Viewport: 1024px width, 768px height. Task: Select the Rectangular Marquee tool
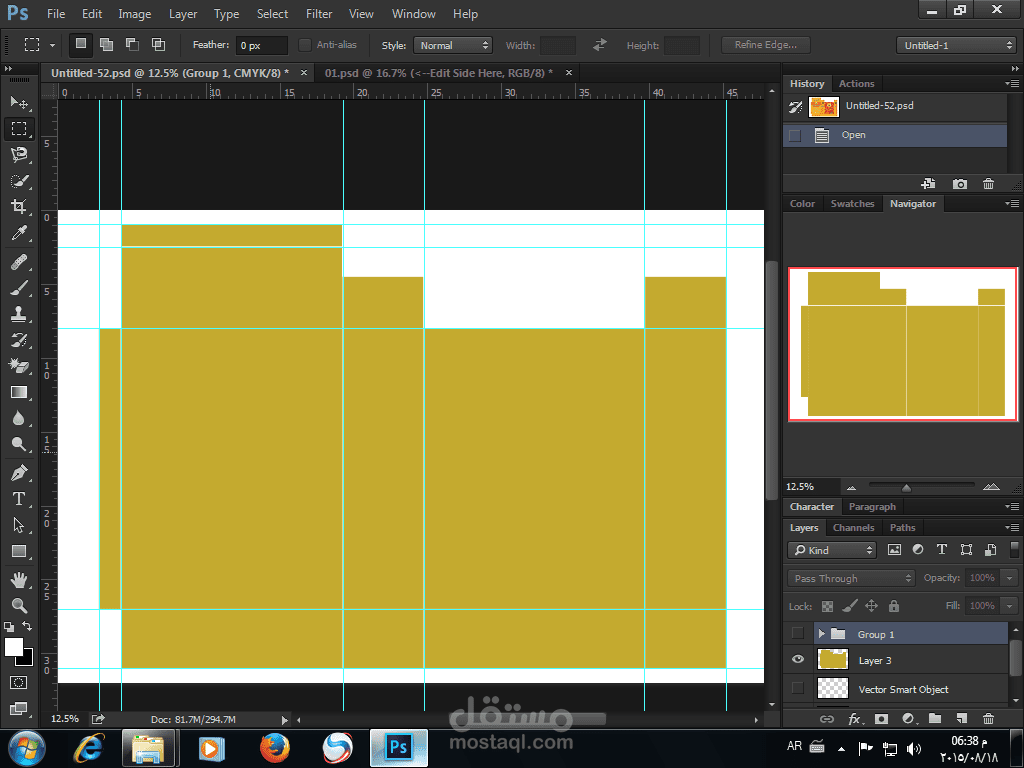[x=19, y=129]
